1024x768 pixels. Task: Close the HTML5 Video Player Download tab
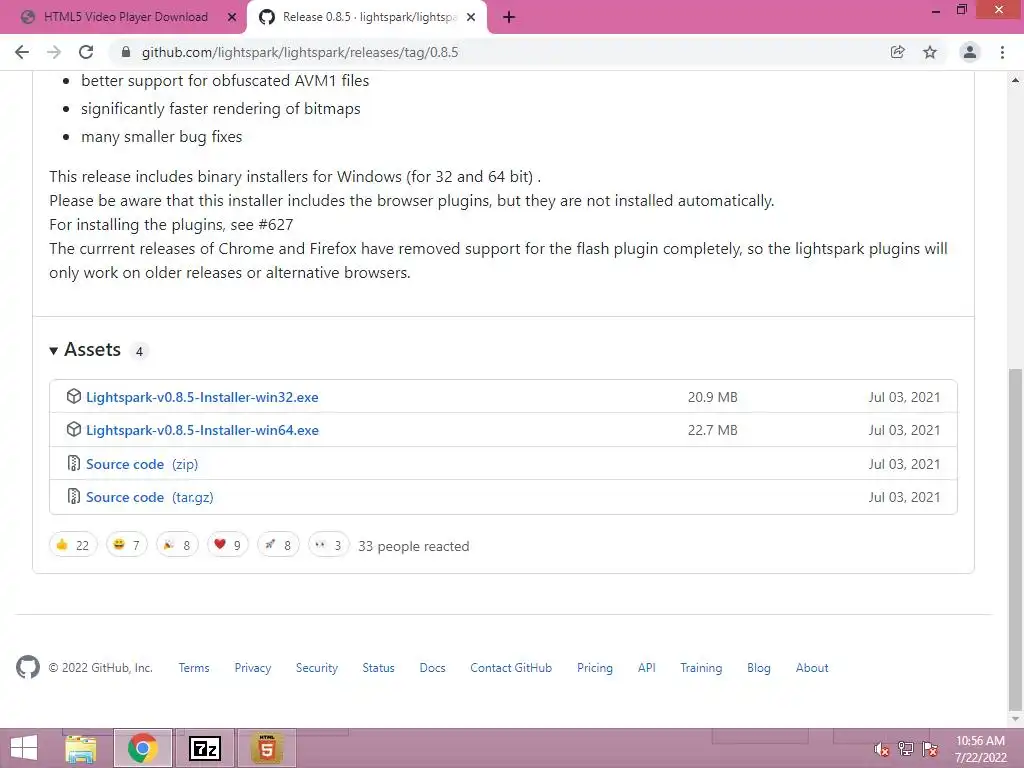tap(232, 18)
